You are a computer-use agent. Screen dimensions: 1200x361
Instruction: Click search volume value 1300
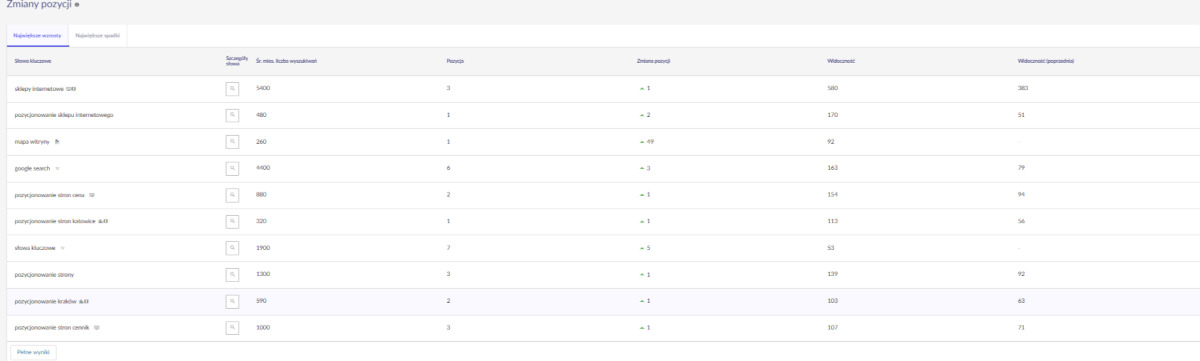point(263,273)
